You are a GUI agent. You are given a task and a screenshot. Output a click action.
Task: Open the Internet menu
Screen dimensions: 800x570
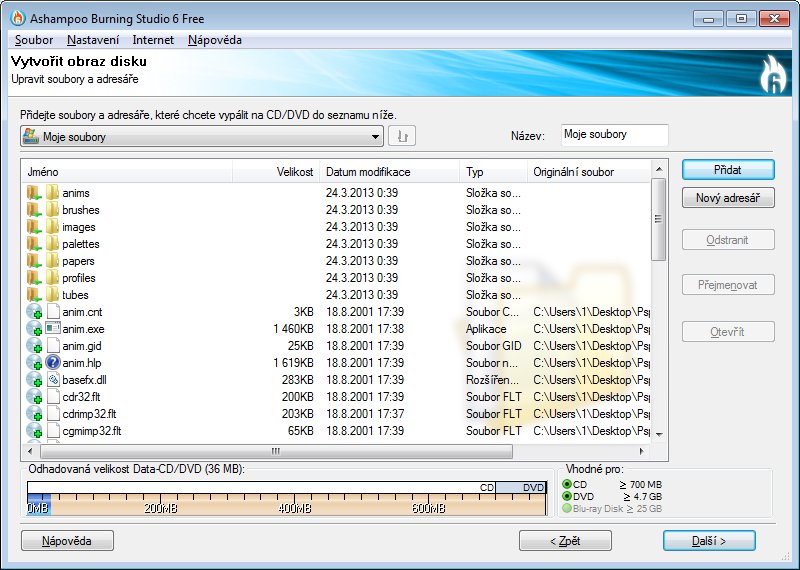point(153,40)
